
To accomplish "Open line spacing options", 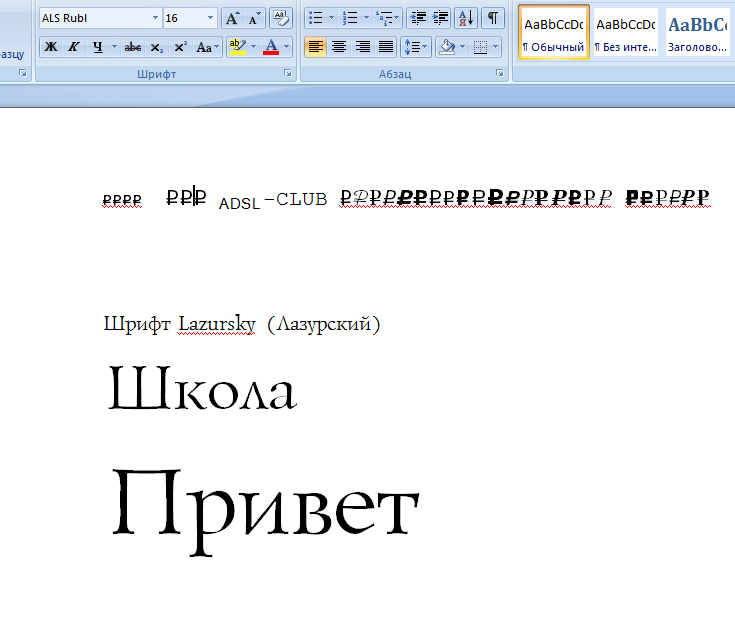I will coord(416,47).
